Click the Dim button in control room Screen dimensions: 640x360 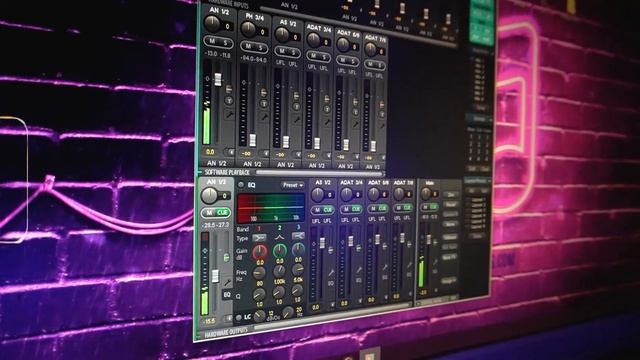pos(450,195)
